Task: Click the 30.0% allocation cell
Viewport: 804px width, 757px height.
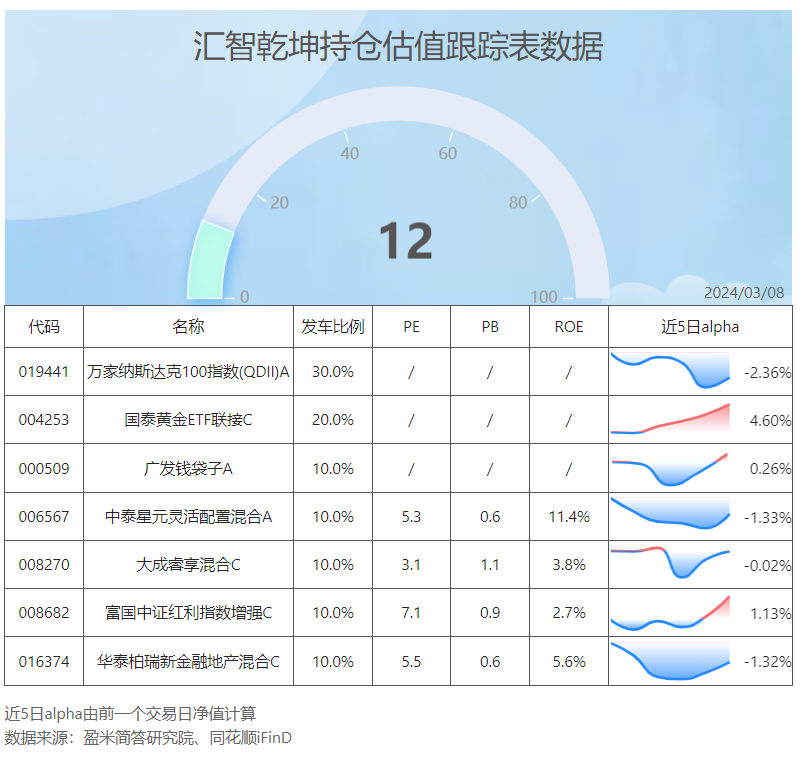Action: (333, 372)
